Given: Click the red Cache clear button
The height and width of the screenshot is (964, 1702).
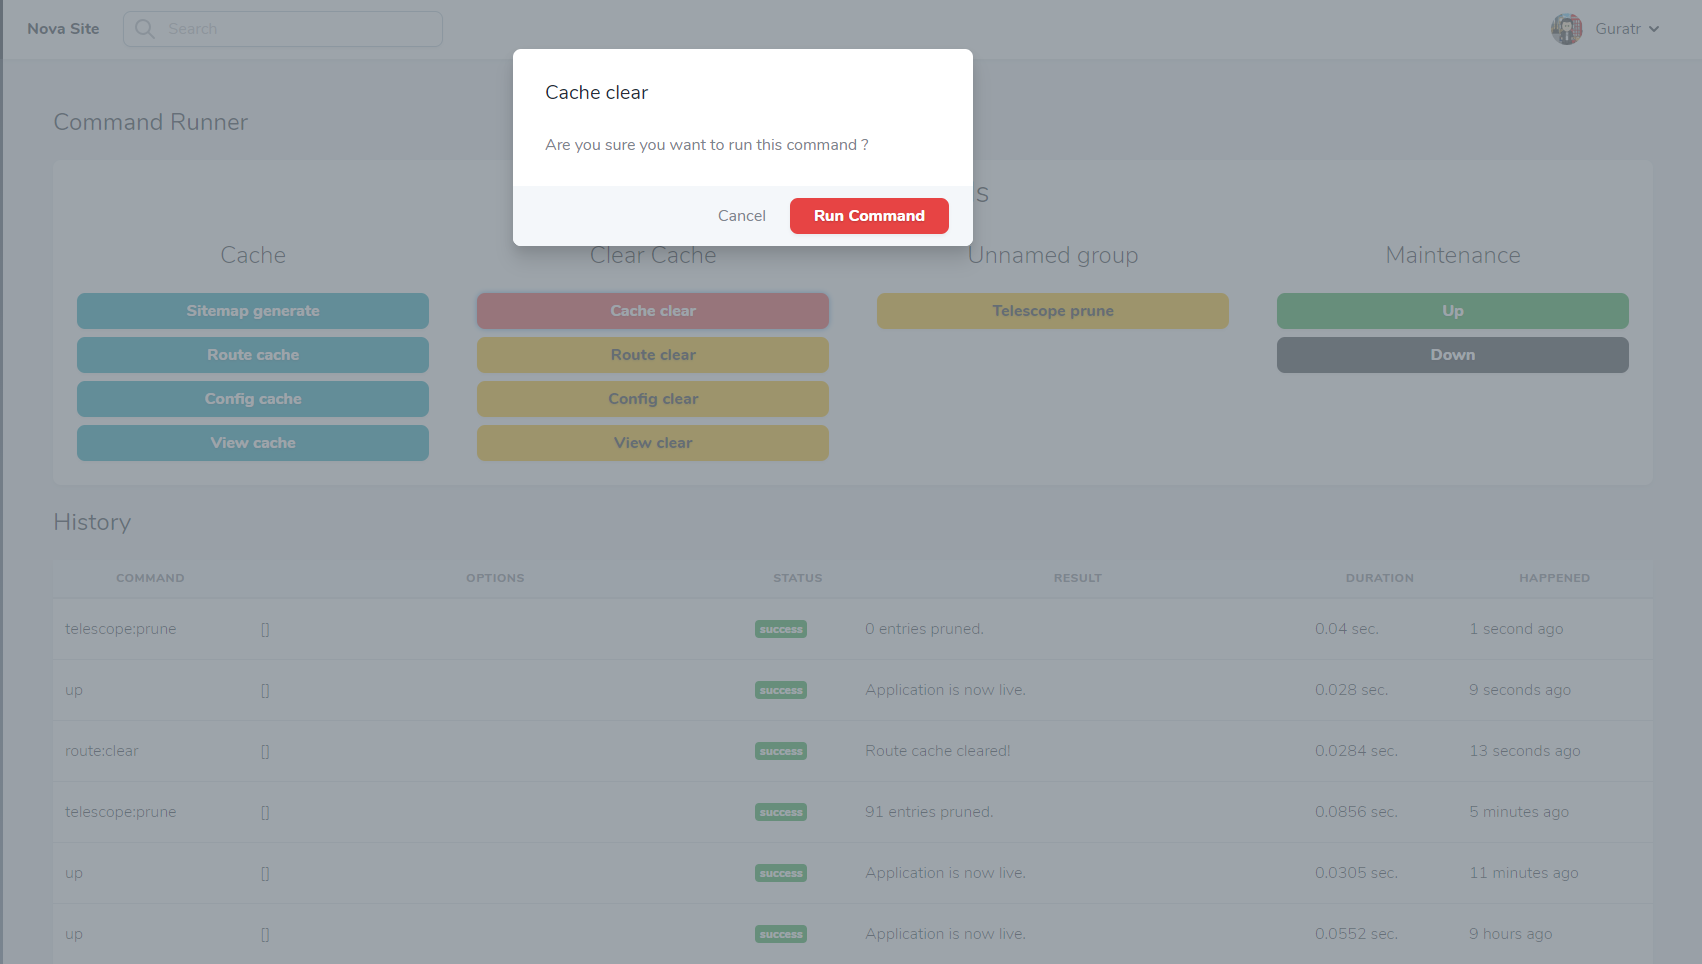Looking at the screenshot, I should point(653,311).
